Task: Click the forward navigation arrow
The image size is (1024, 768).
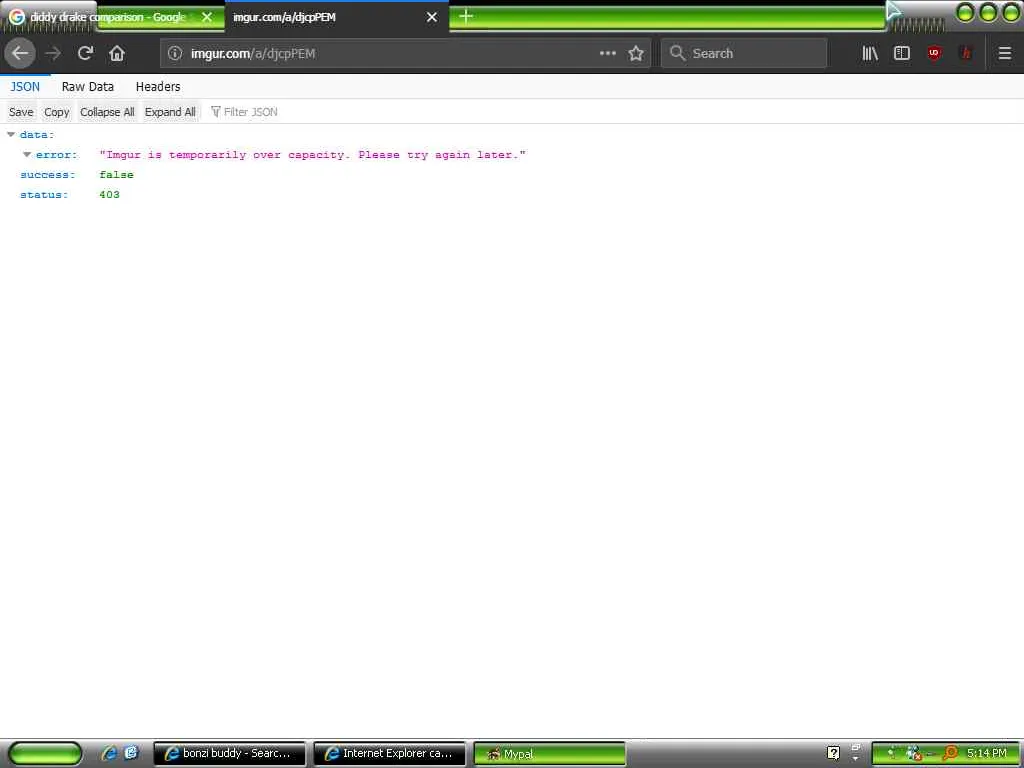Action: 53,53
